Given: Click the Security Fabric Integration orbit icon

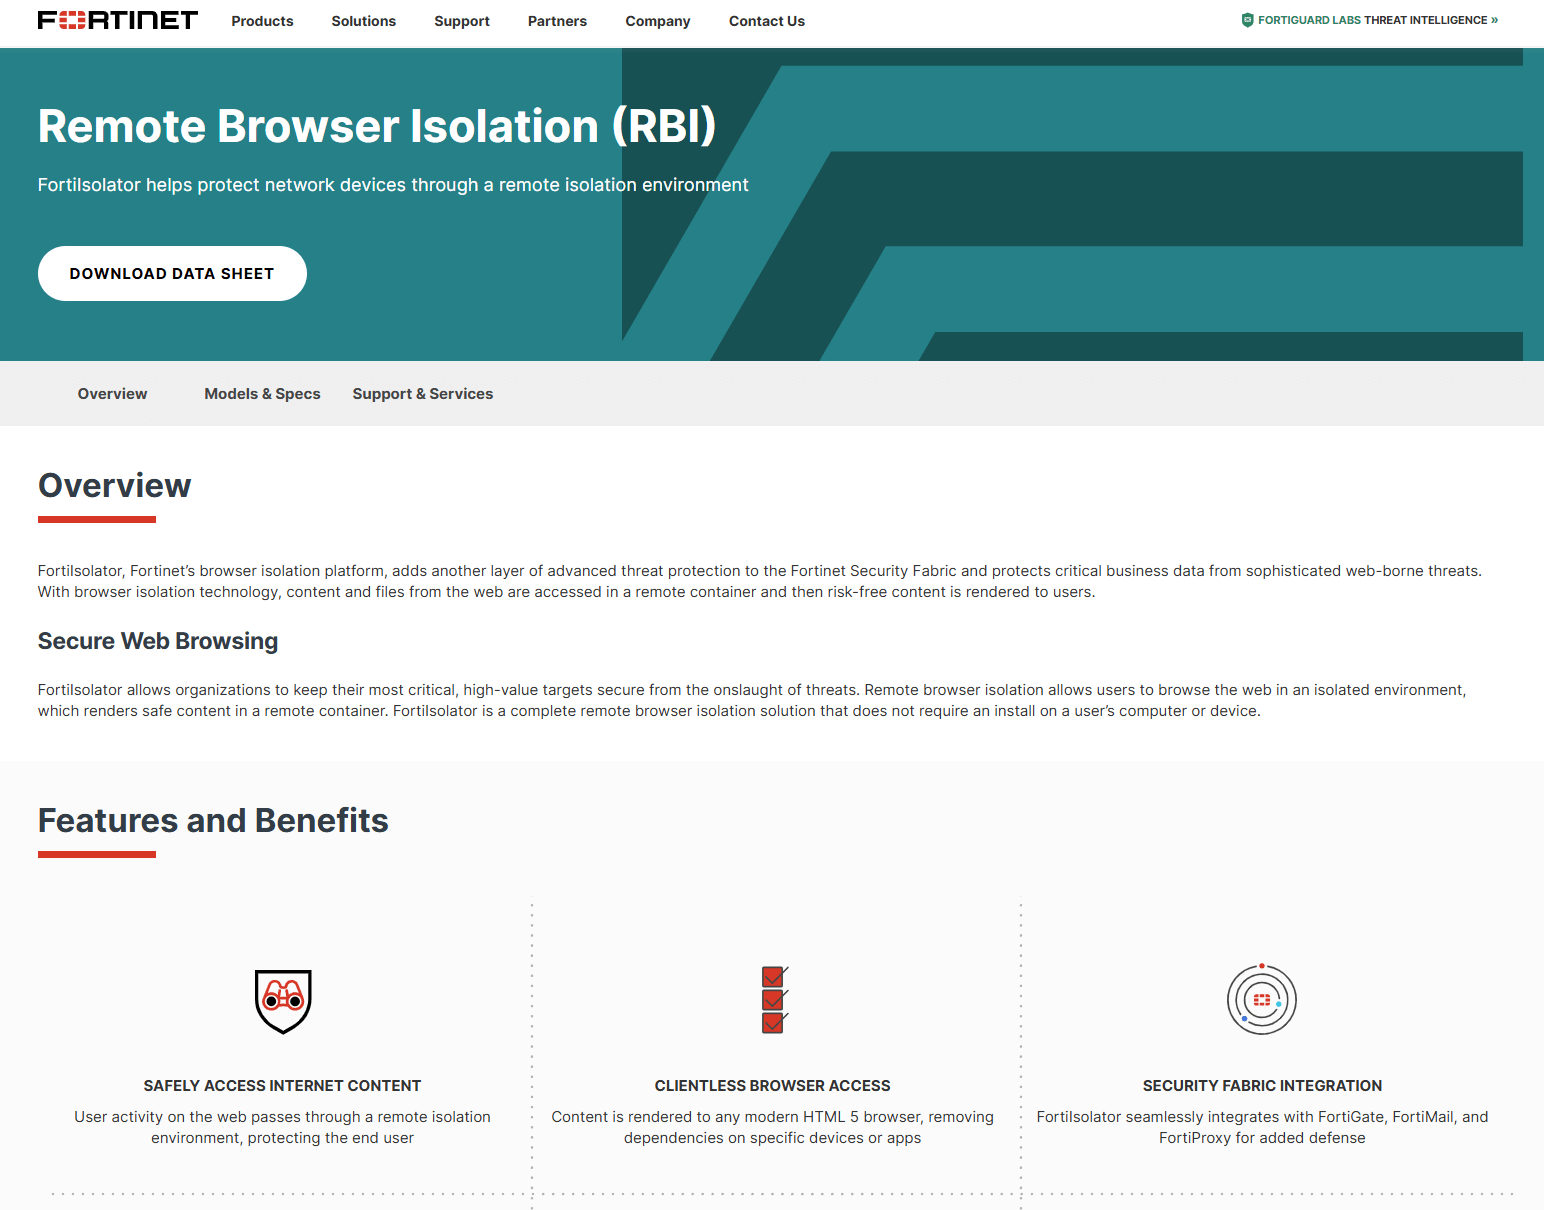Looking at the screenshot, I should coord(1261,999).
